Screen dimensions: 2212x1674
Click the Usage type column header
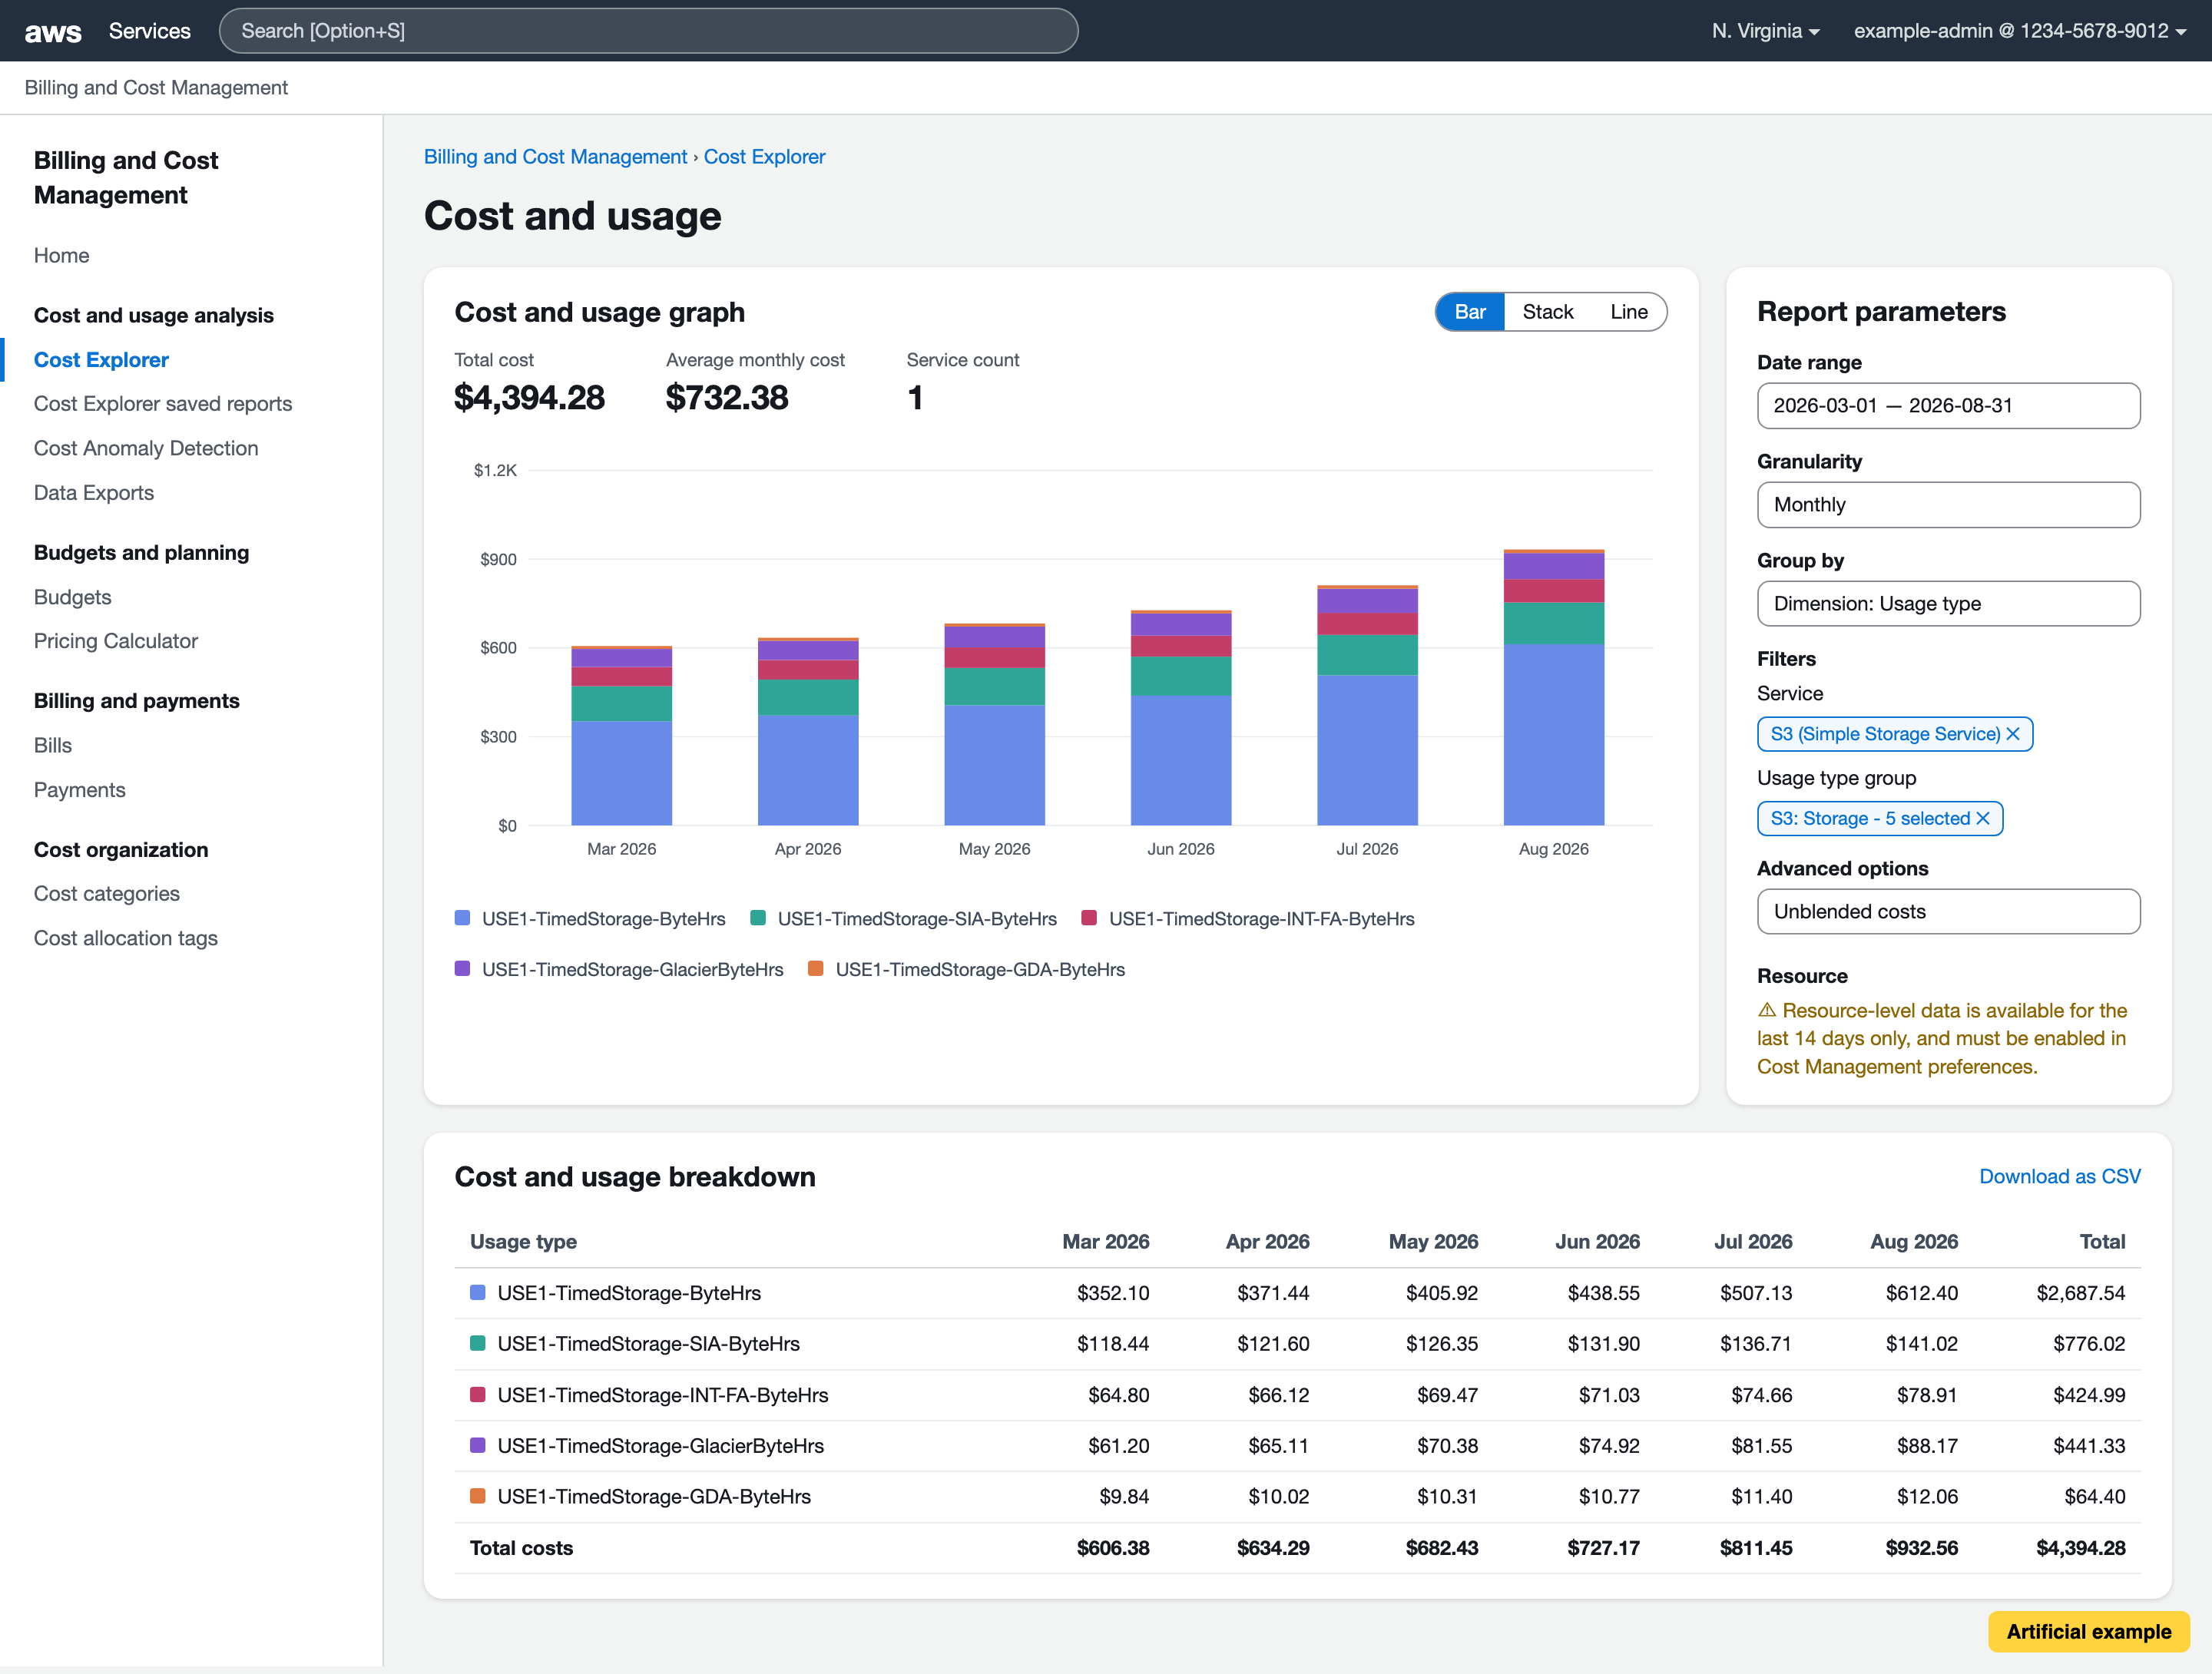tap(523, 1242)
